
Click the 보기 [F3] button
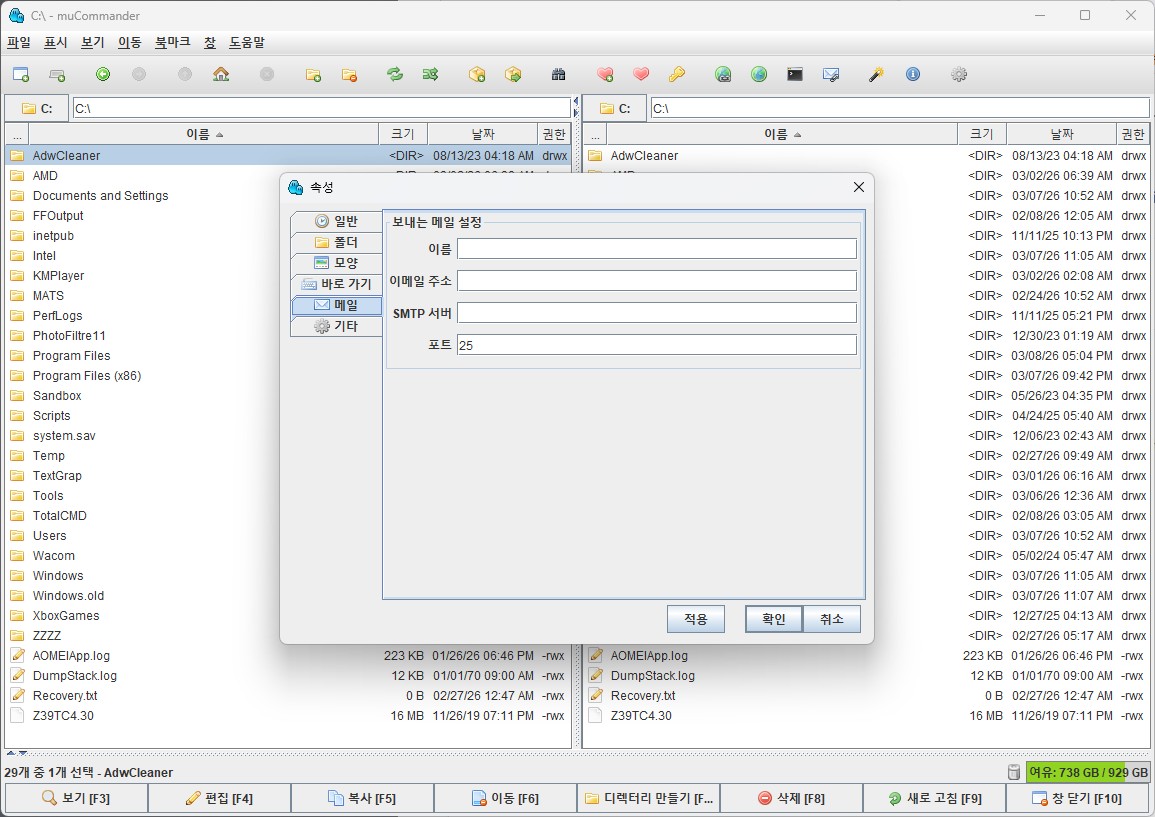tap(77, 798)
